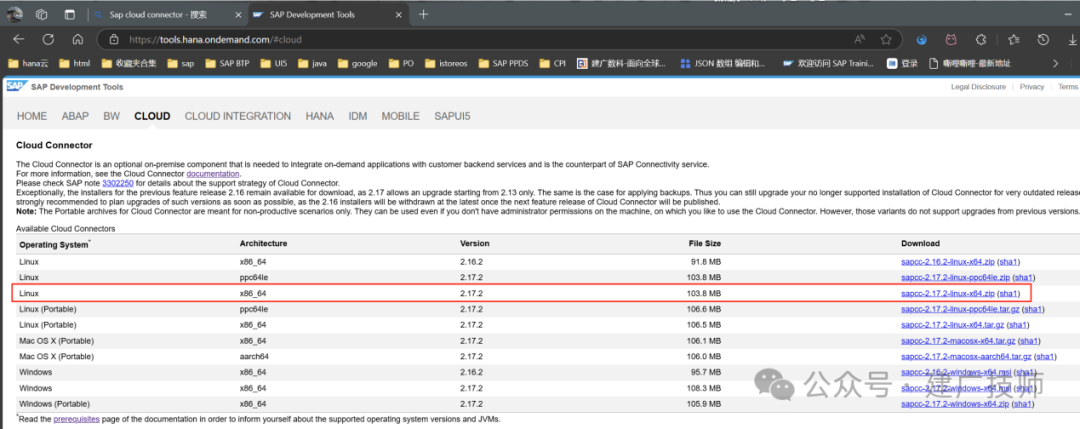
Task: Select the CLOUD section
Action: point(152,116)
